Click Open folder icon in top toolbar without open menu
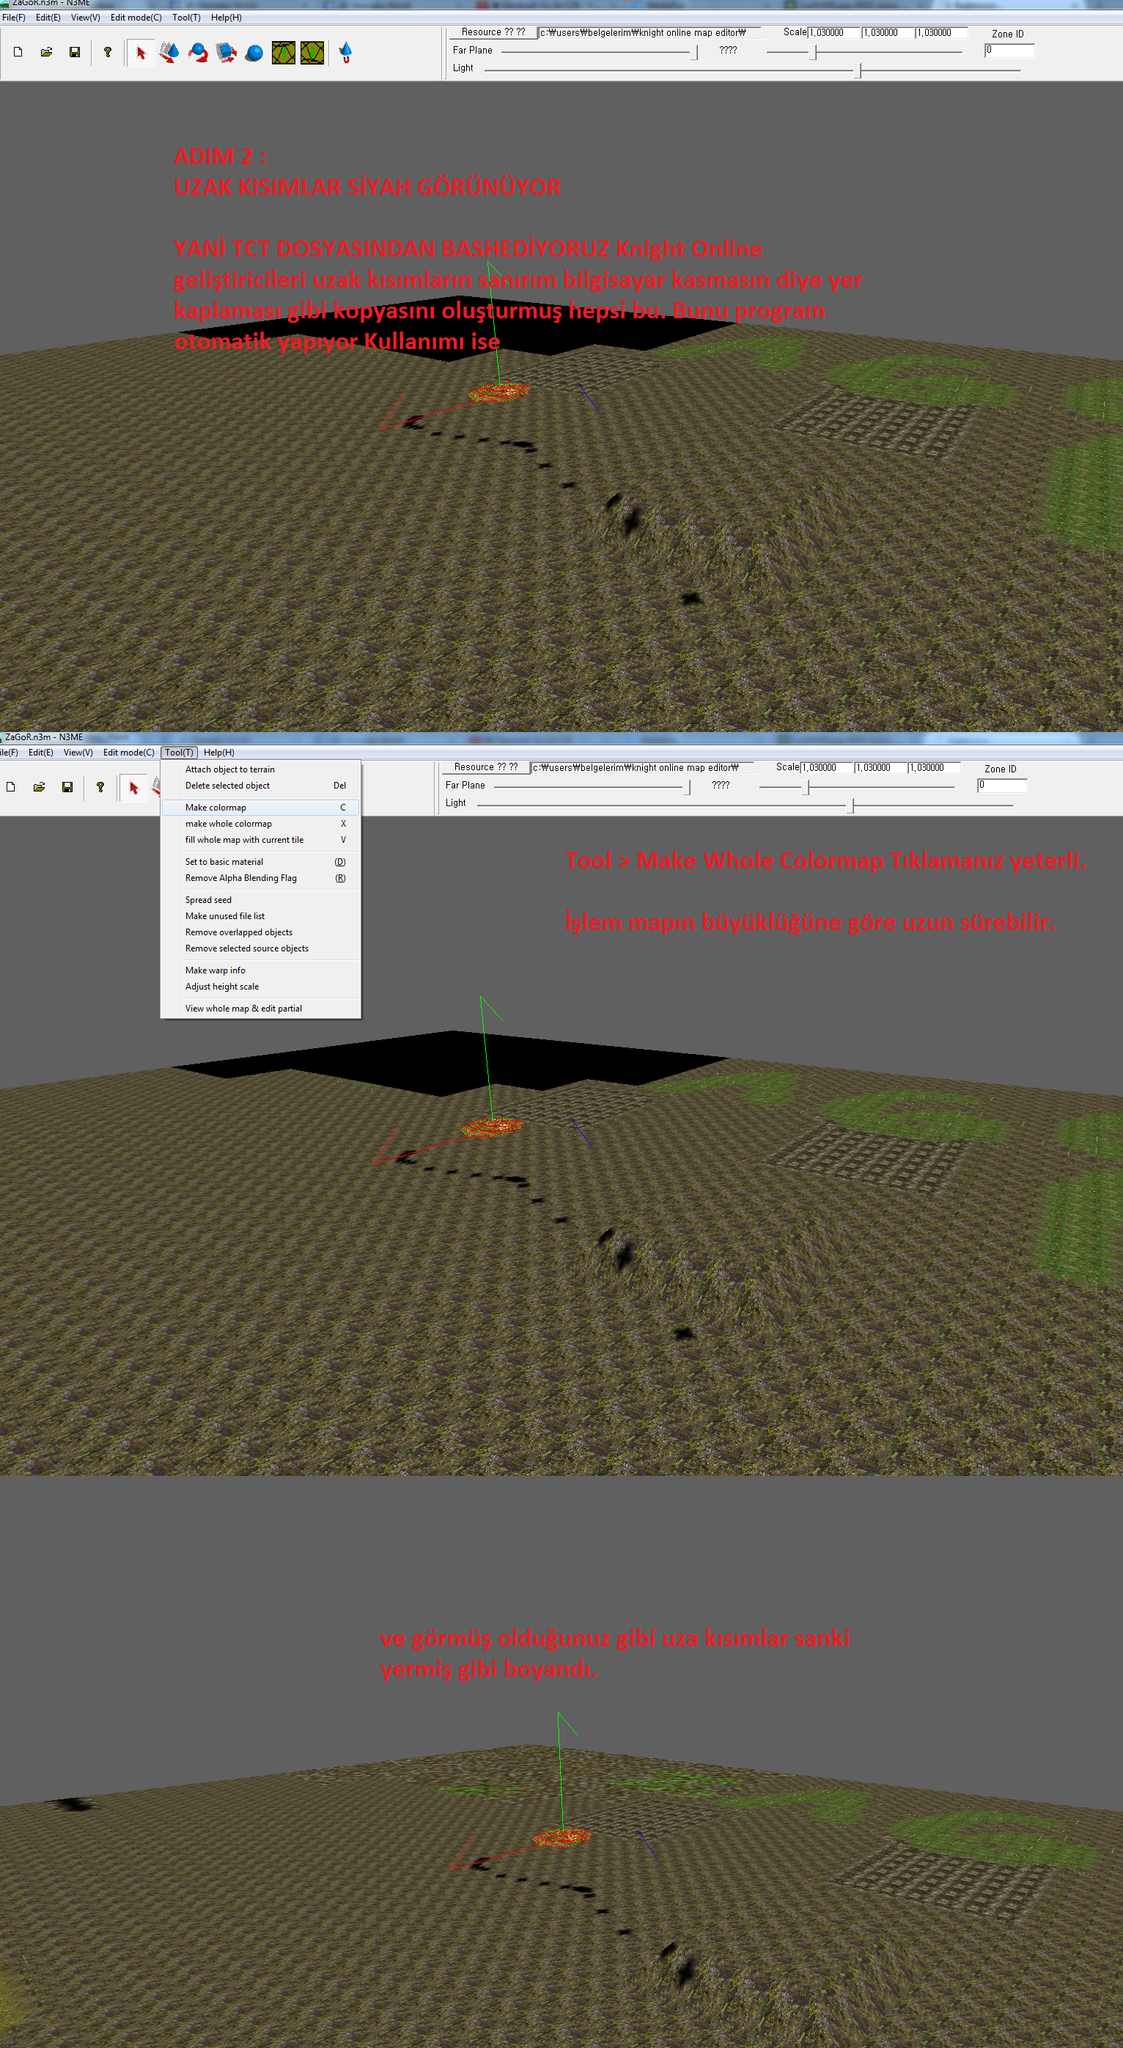The width and height of the screenshot is (1123, 2048). pos(46,52)
